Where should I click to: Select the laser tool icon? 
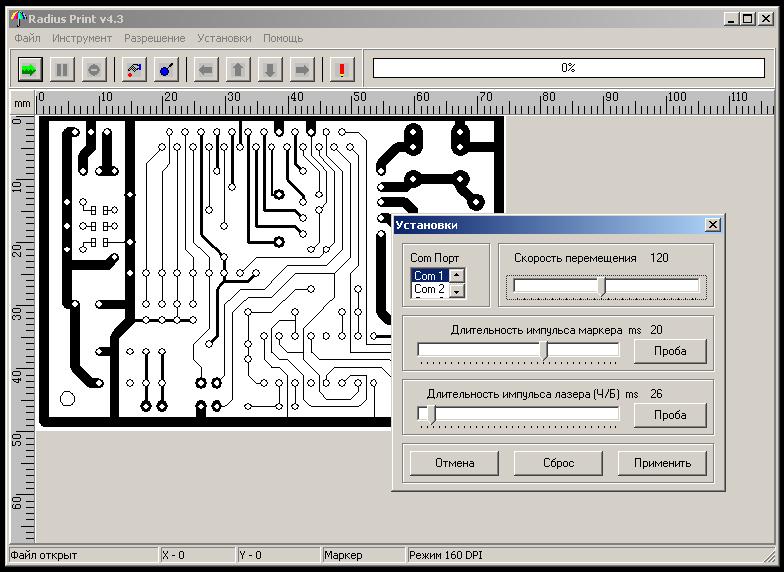[x=132, y=69]
